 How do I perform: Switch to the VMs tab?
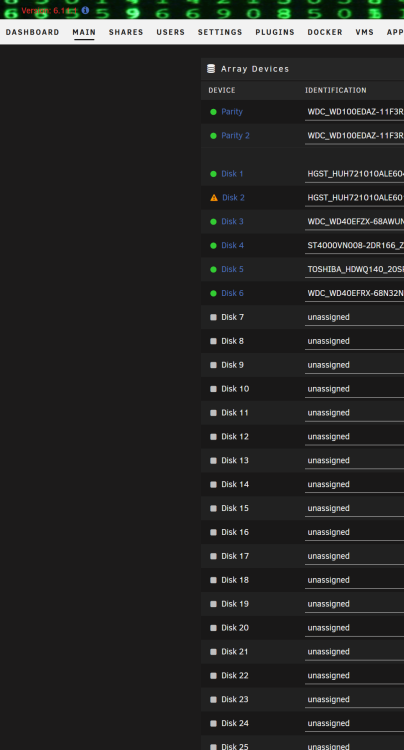[x=365, y=32]
